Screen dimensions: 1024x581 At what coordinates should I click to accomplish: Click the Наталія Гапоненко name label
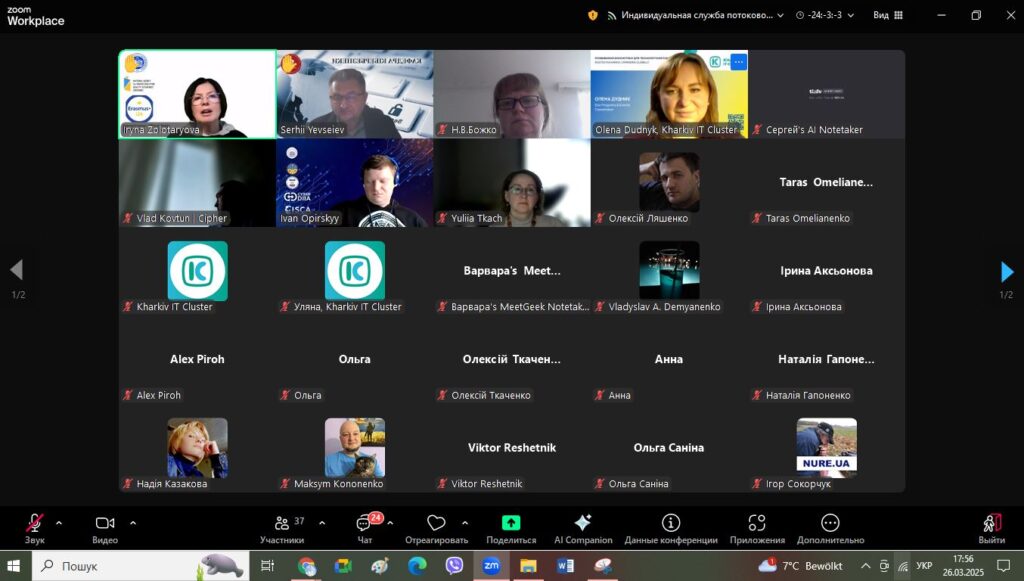point(808,395)
